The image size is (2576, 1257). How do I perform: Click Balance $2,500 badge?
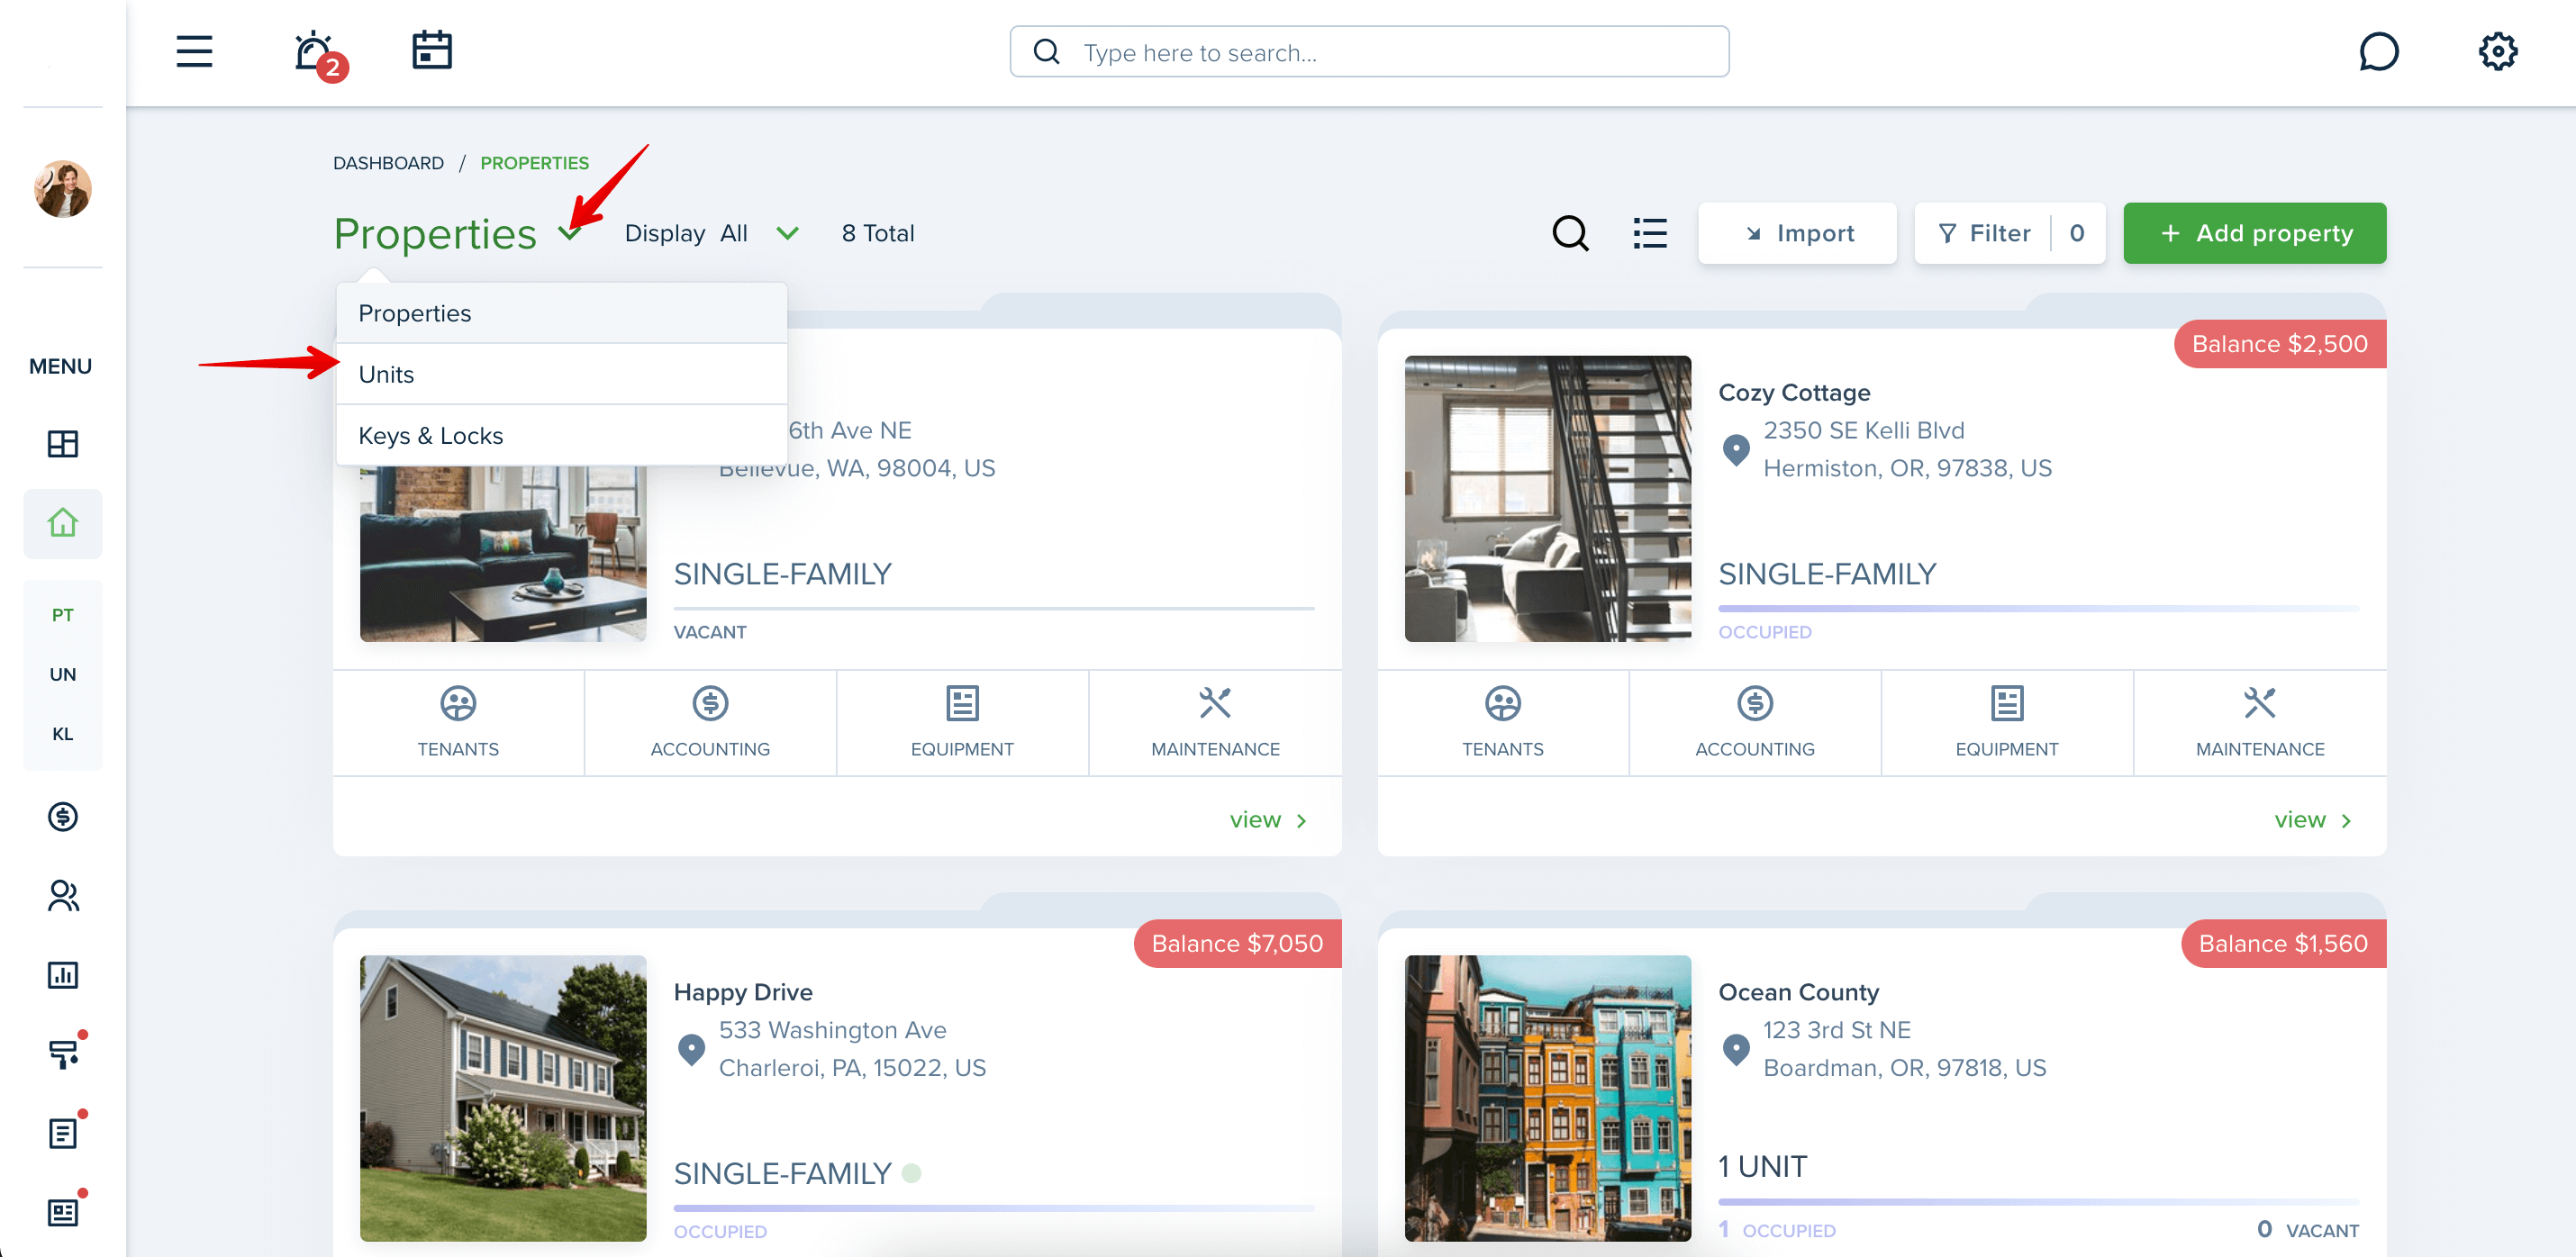[x=2279, y=344]
